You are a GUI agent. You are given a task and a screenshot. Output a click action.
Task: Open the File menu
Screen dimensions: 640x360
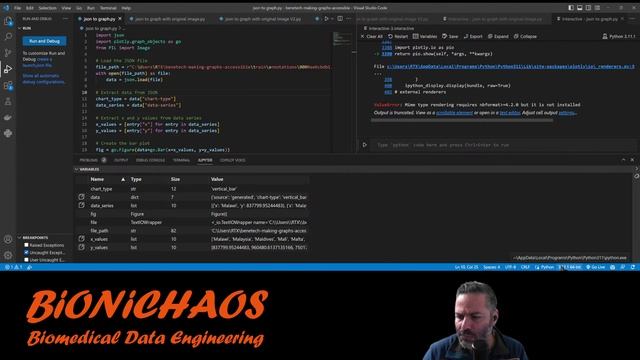click(18, 8)
